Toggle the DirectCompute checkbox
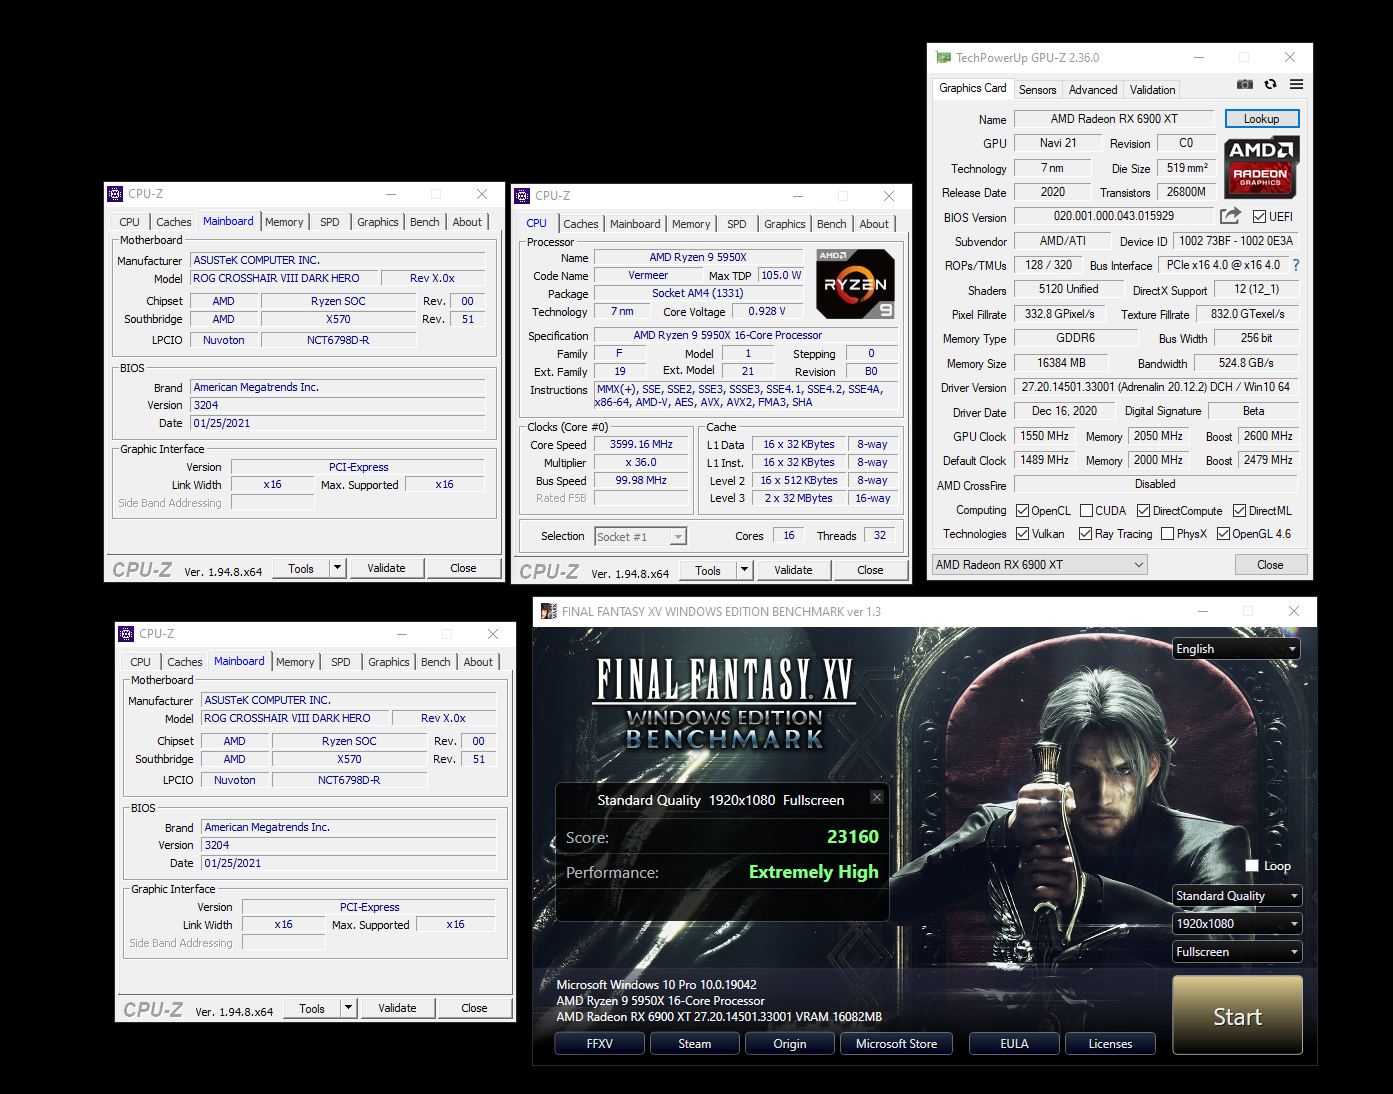Viewport: 1393px width, 1094px height. (1143, 511)
